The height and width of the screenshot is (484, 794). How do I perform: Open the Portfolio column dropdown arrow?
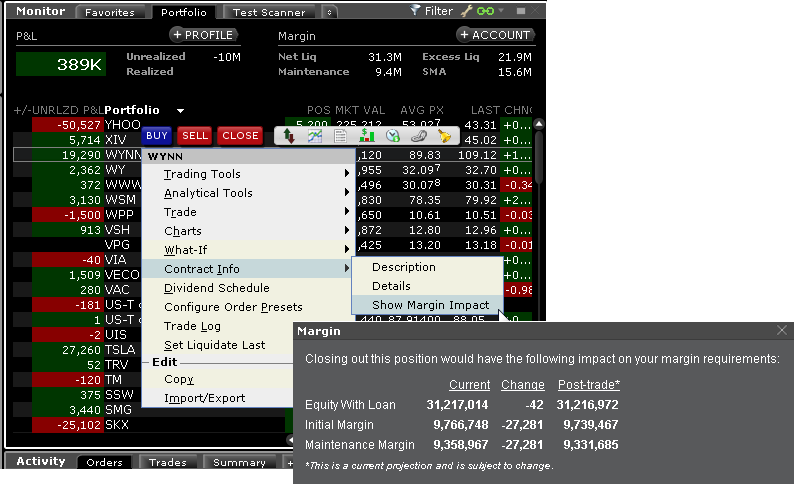(x=180, y=110)
